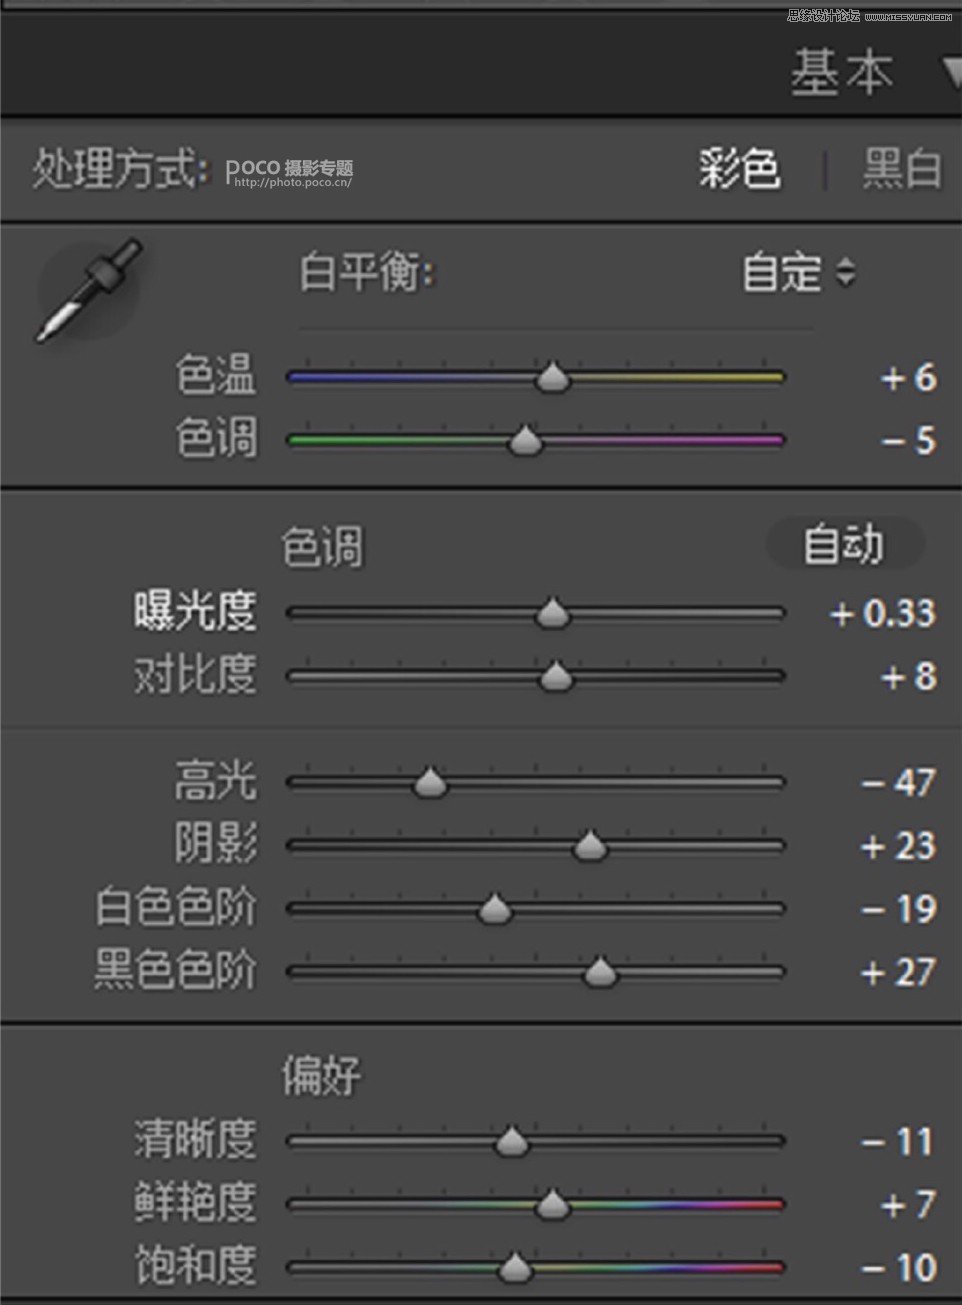Click the 黑色色阶 slider handle
The image size is (962, 1305).
tap(600, 972)
